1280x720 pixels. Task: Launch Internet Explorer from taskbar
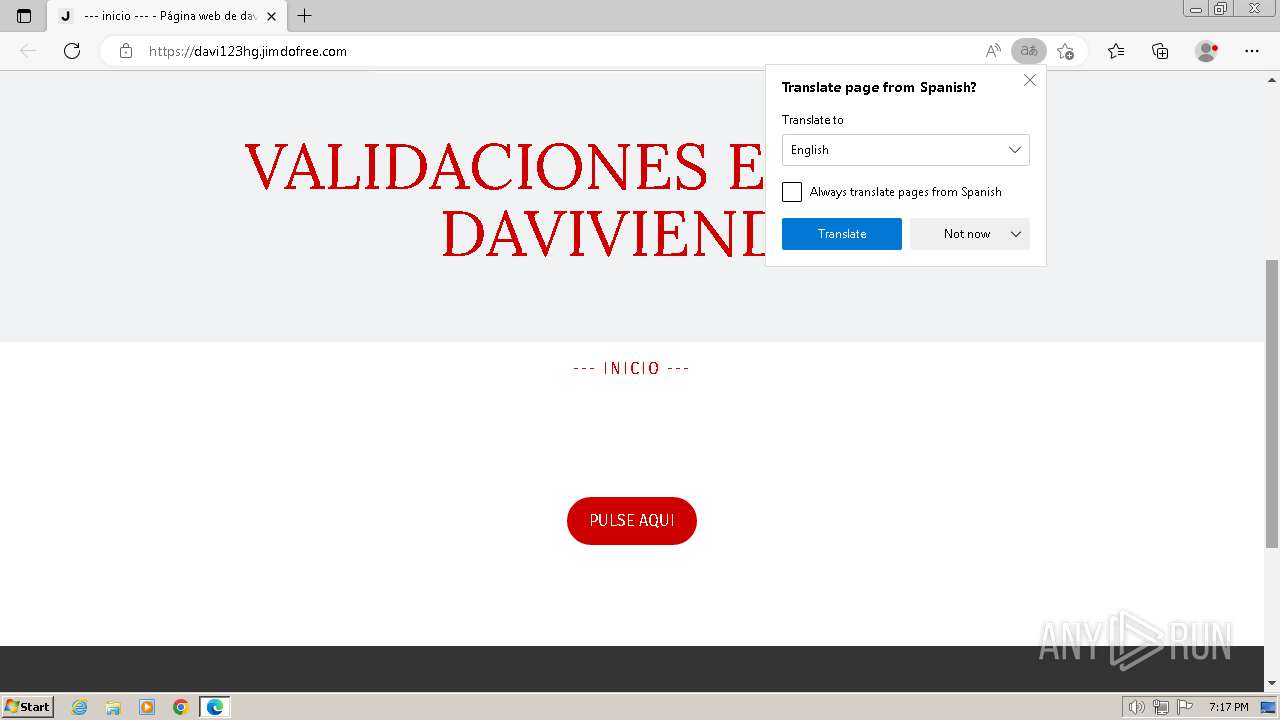pyautogui.click(x=80, y=707)
